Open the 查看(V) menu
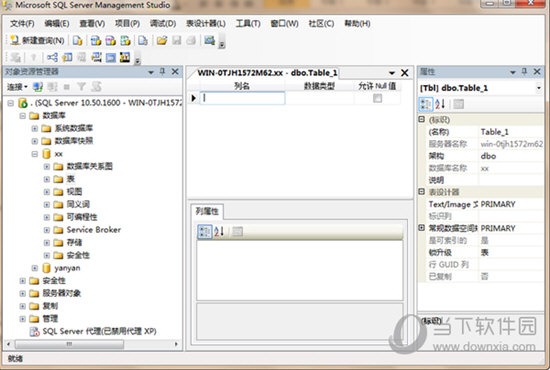 pos(92,23)
